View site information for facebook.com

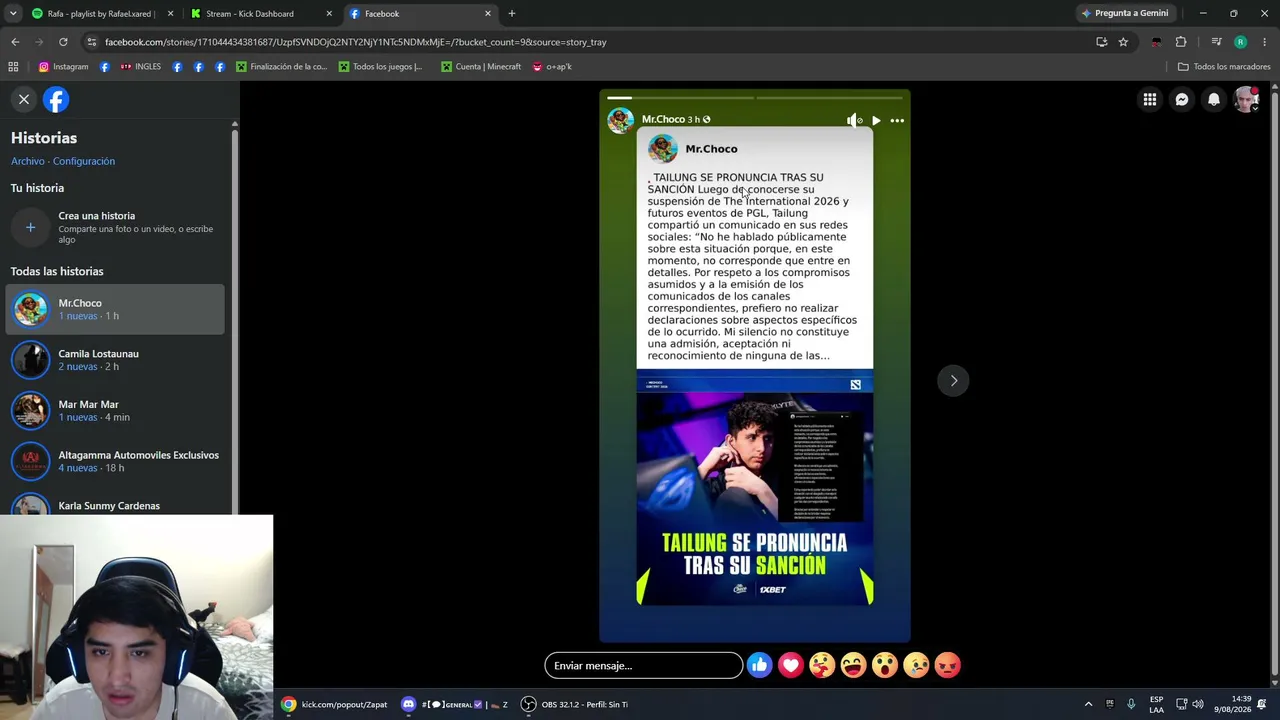click(x=91, y=42)
